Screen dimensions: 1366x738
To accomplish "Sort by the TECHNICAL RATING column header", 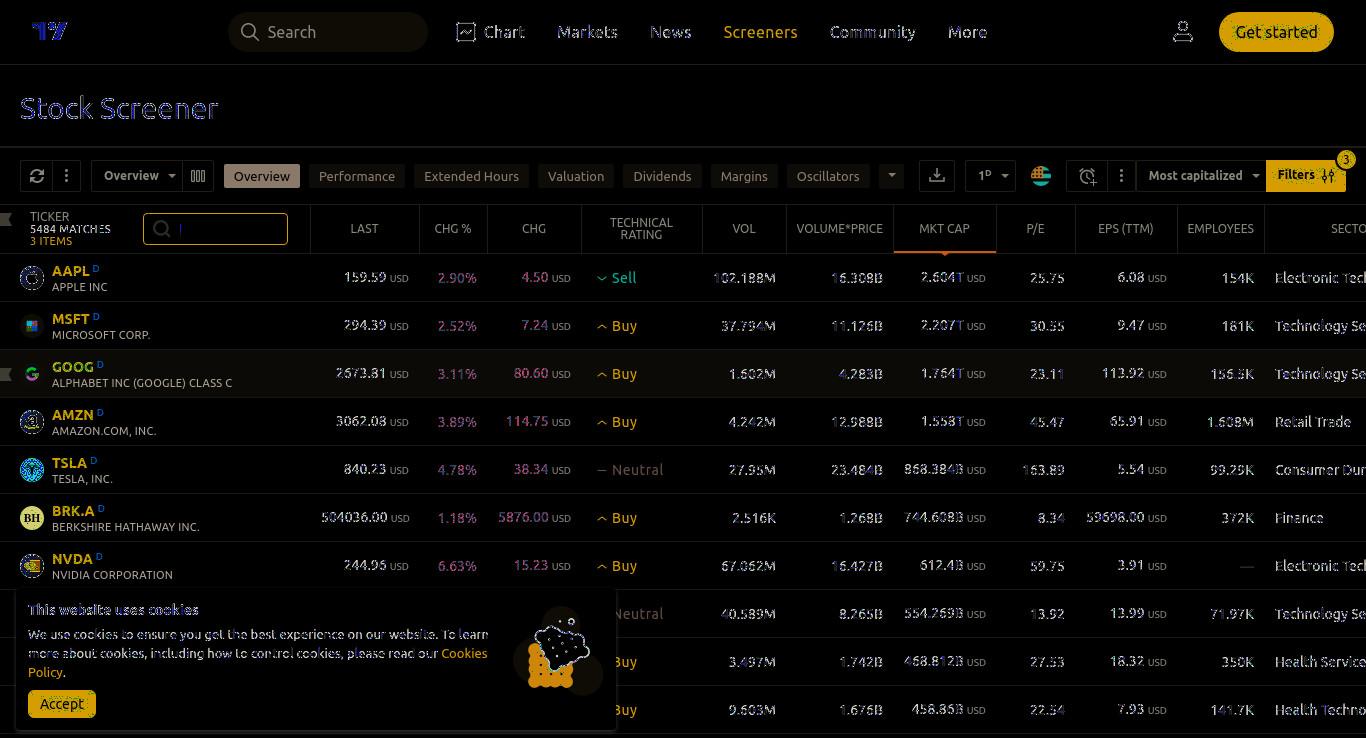I will tap(641, 229).
